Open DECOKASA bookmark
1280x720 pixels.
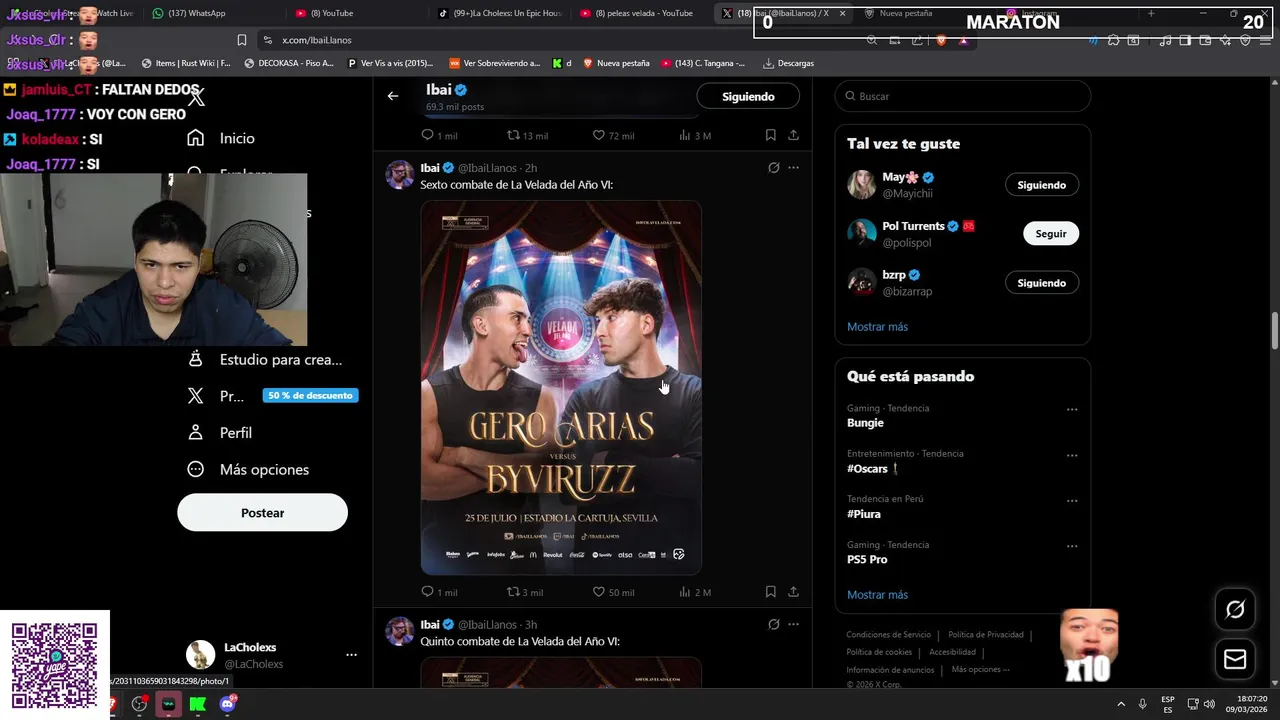point(289,63)
